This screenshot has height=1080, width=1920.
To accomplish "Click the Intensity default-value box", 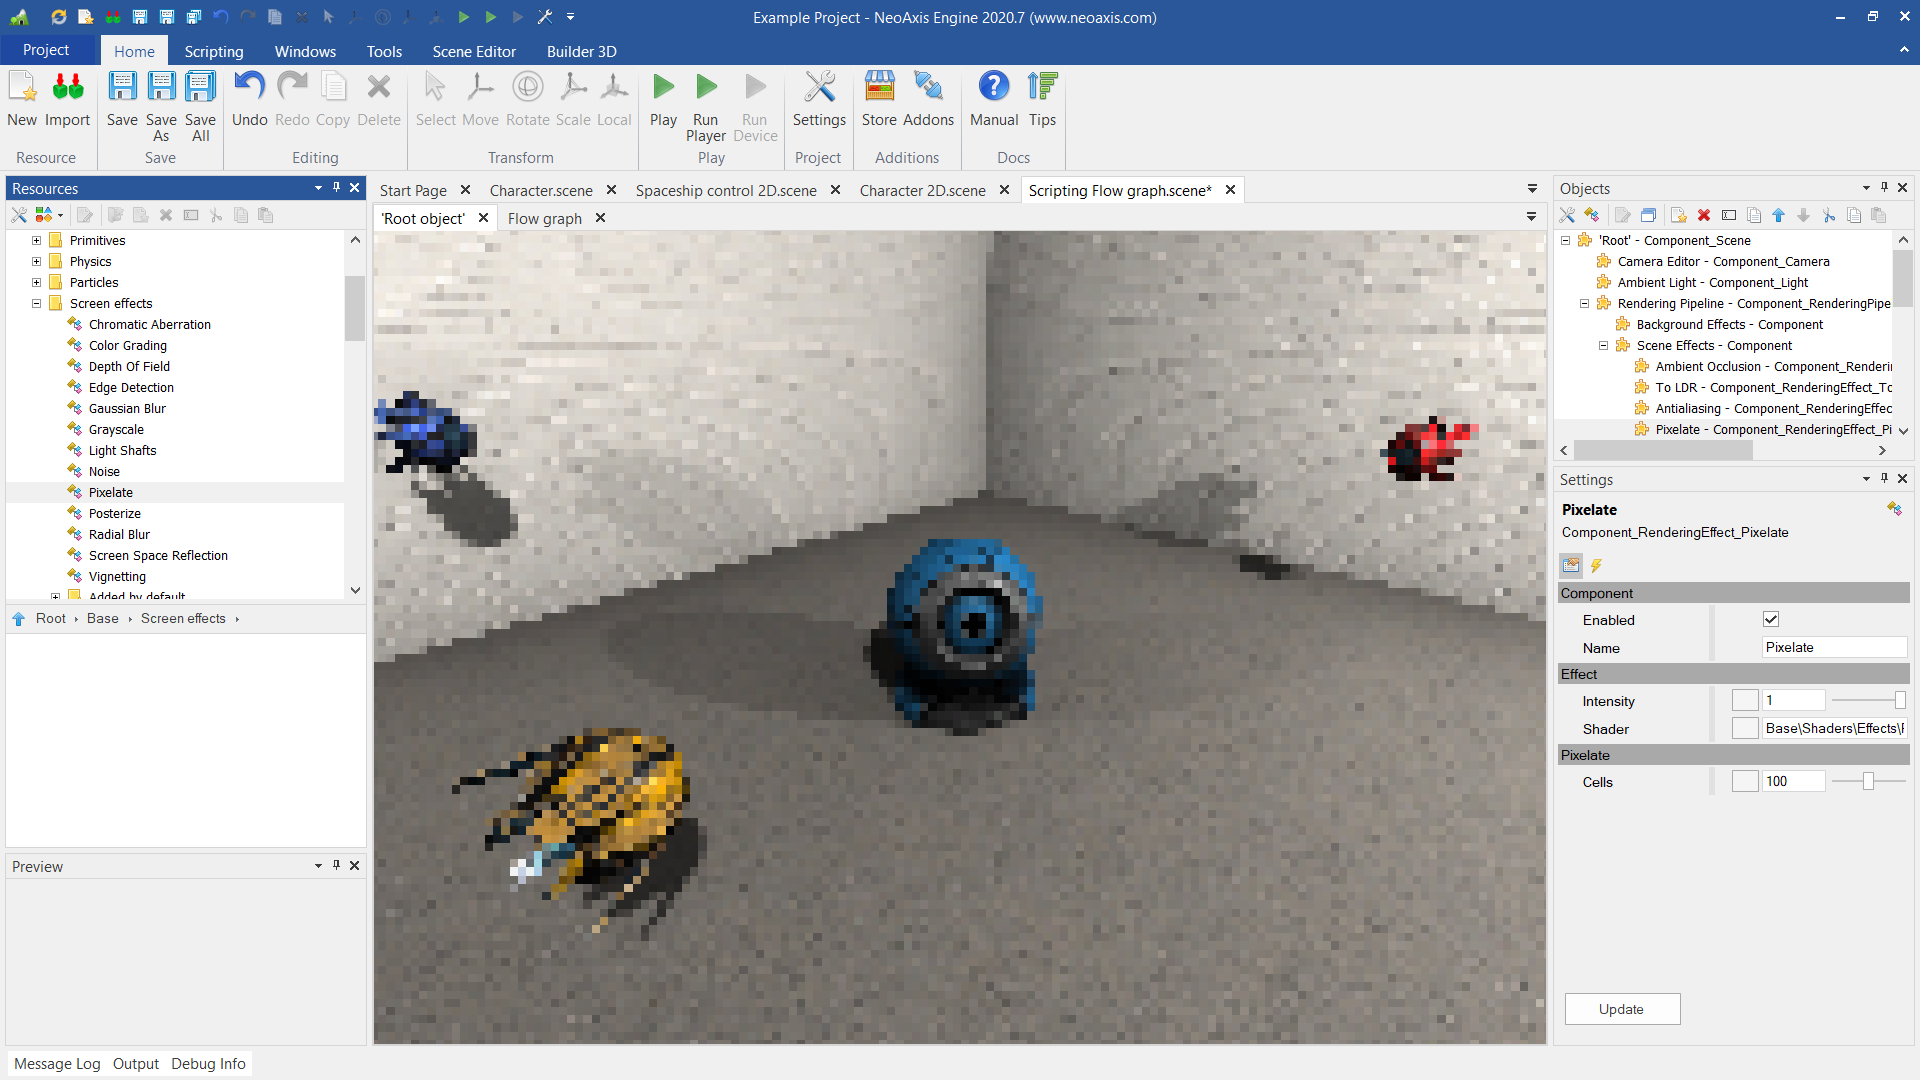I will [x=1745, y=701].
